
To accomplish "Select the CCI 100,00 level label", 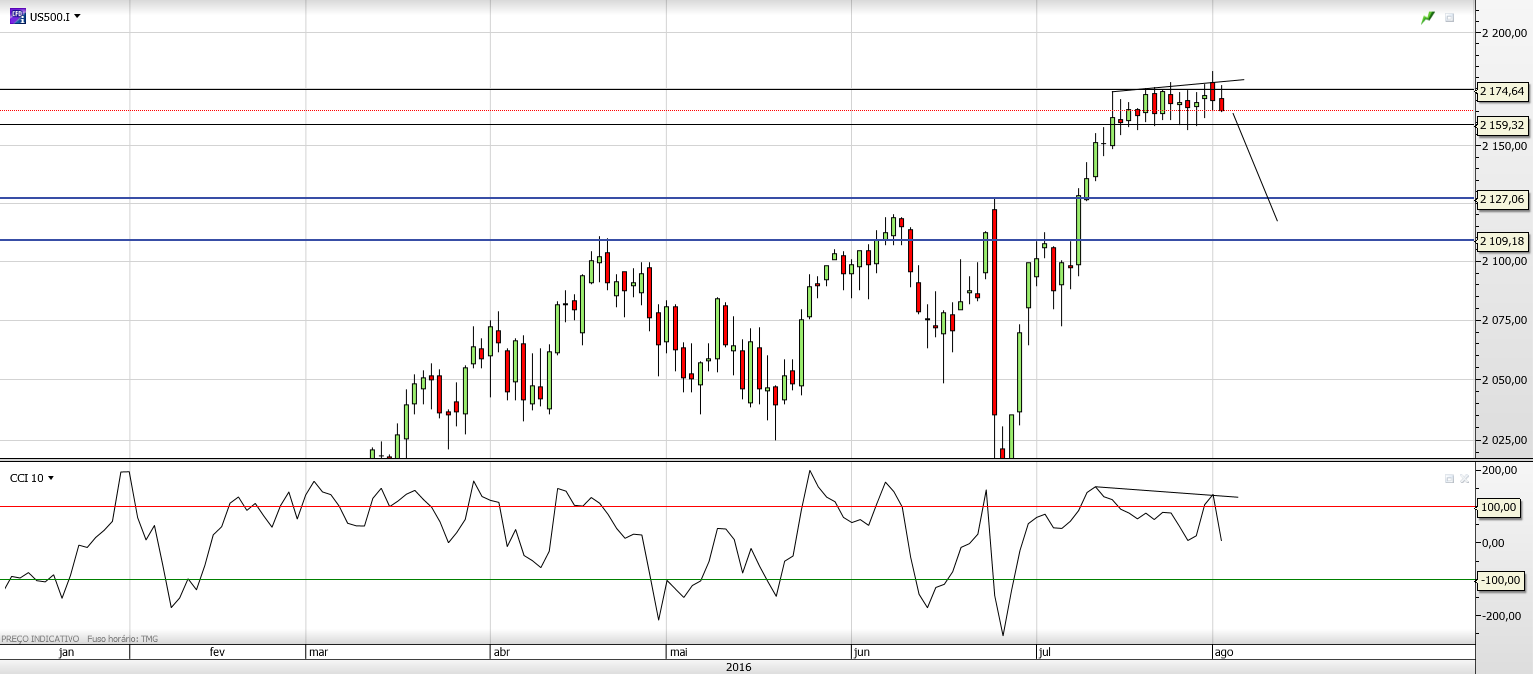I will tap(1500, 507).
